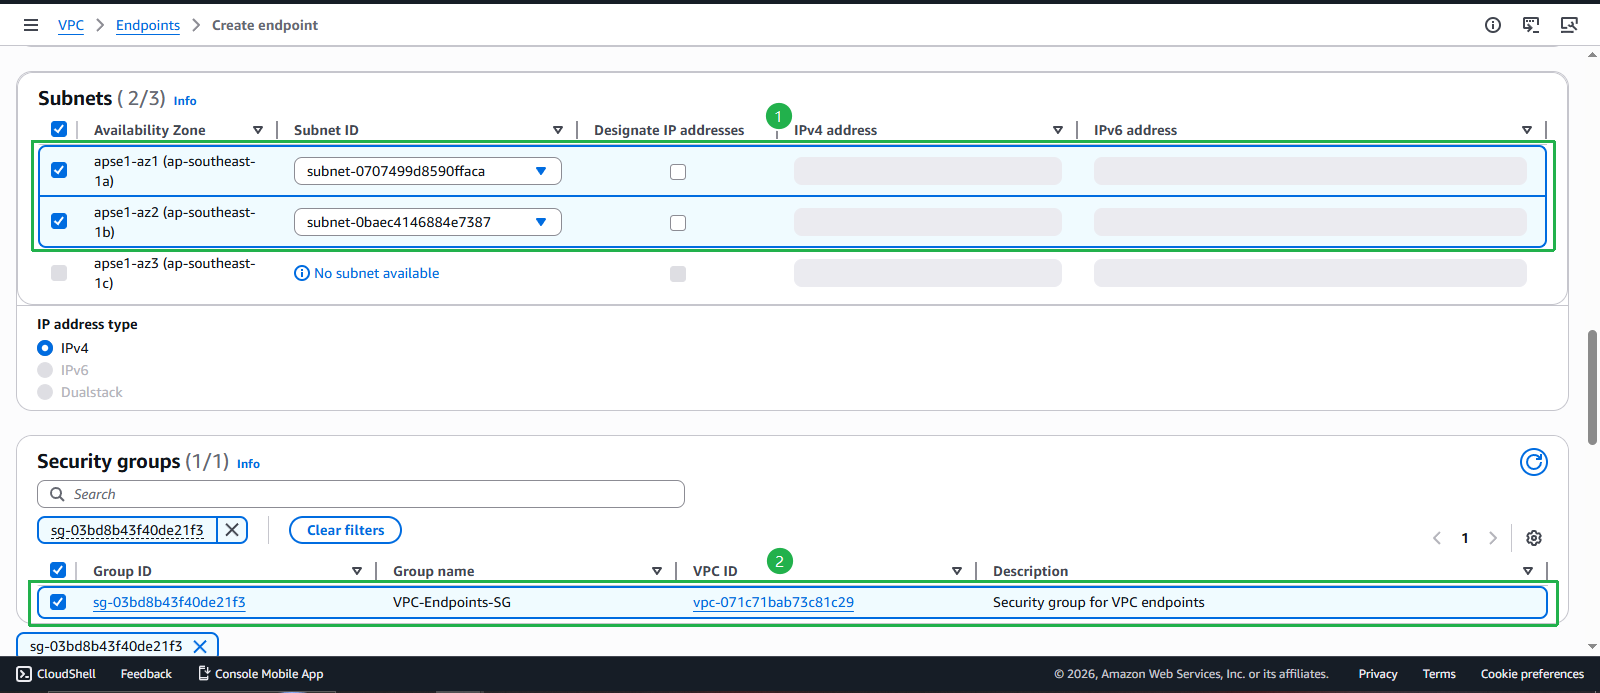1600x693 pixels.
Task: Open Cookie preferences
Action: [1532, 674]
